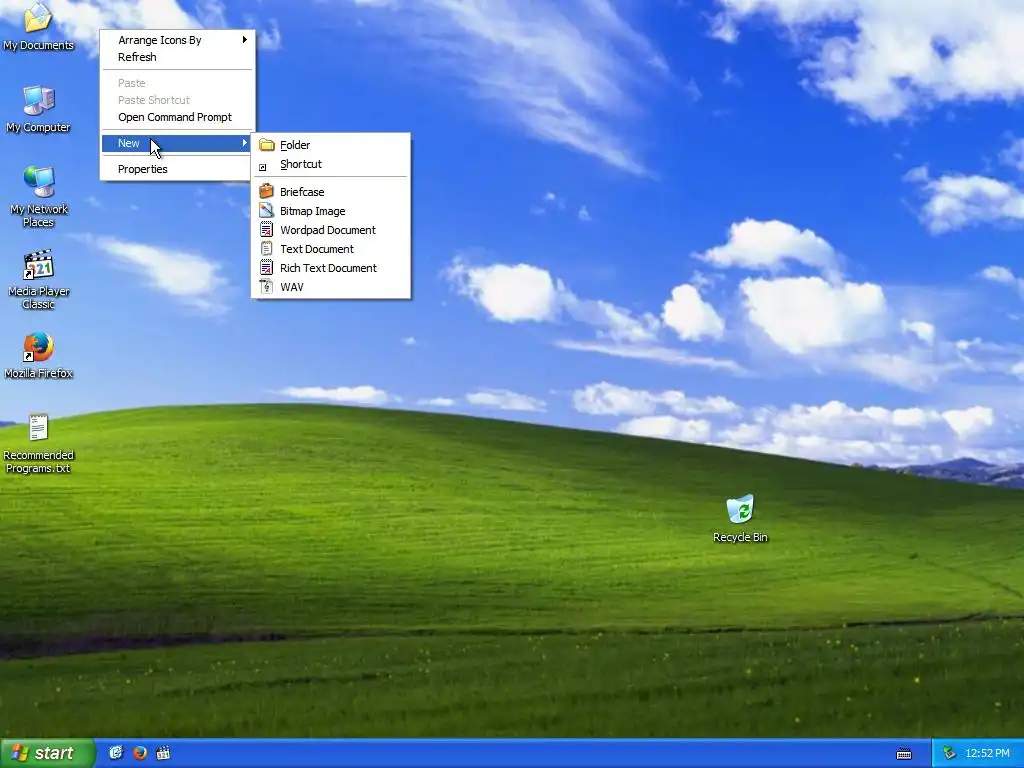This screenshot has height=768, width=1024.
Task: Click the keyboard icon in the taskbar
Action: (x=904, y=754)
